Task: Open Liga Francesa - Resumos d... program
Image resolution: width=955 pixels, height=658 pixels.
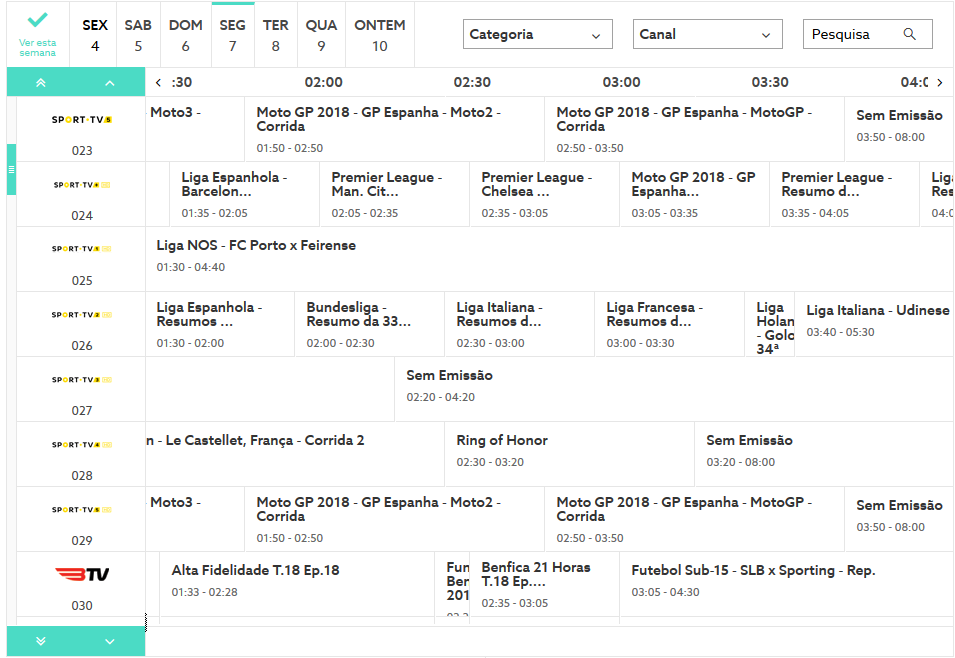Action: pos(669,324)
